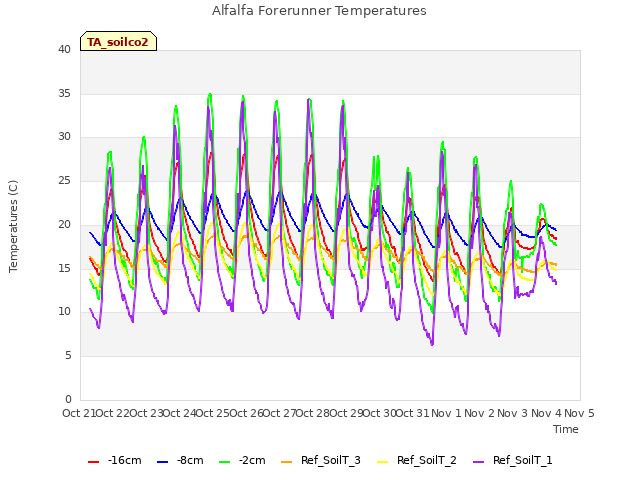
Task: Click the 5 y-axis tick label
Action: (x=68, y=356)
